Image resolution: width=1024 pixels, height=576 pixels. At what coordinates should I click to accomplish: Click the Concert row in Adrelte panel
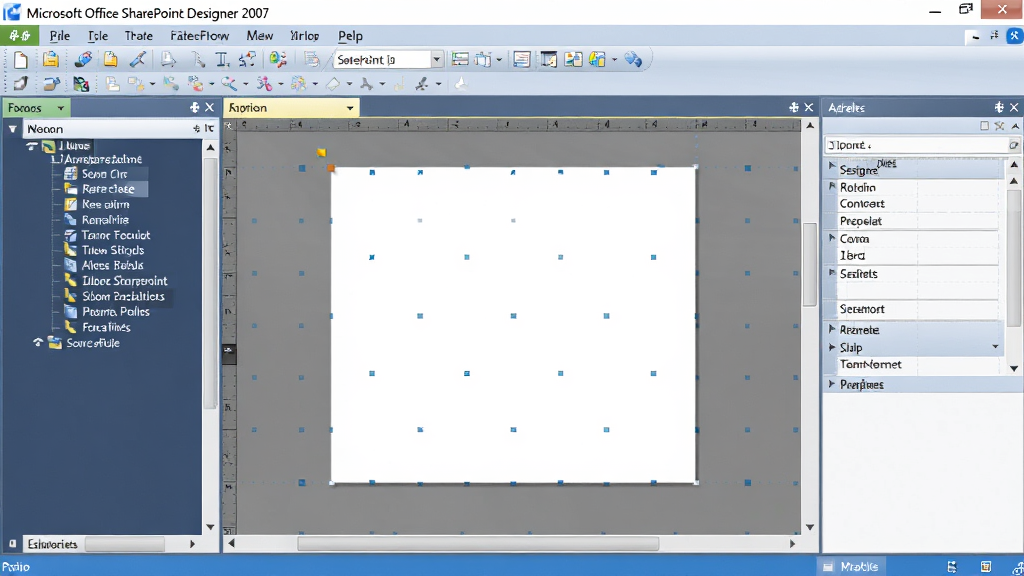(917, 204)
